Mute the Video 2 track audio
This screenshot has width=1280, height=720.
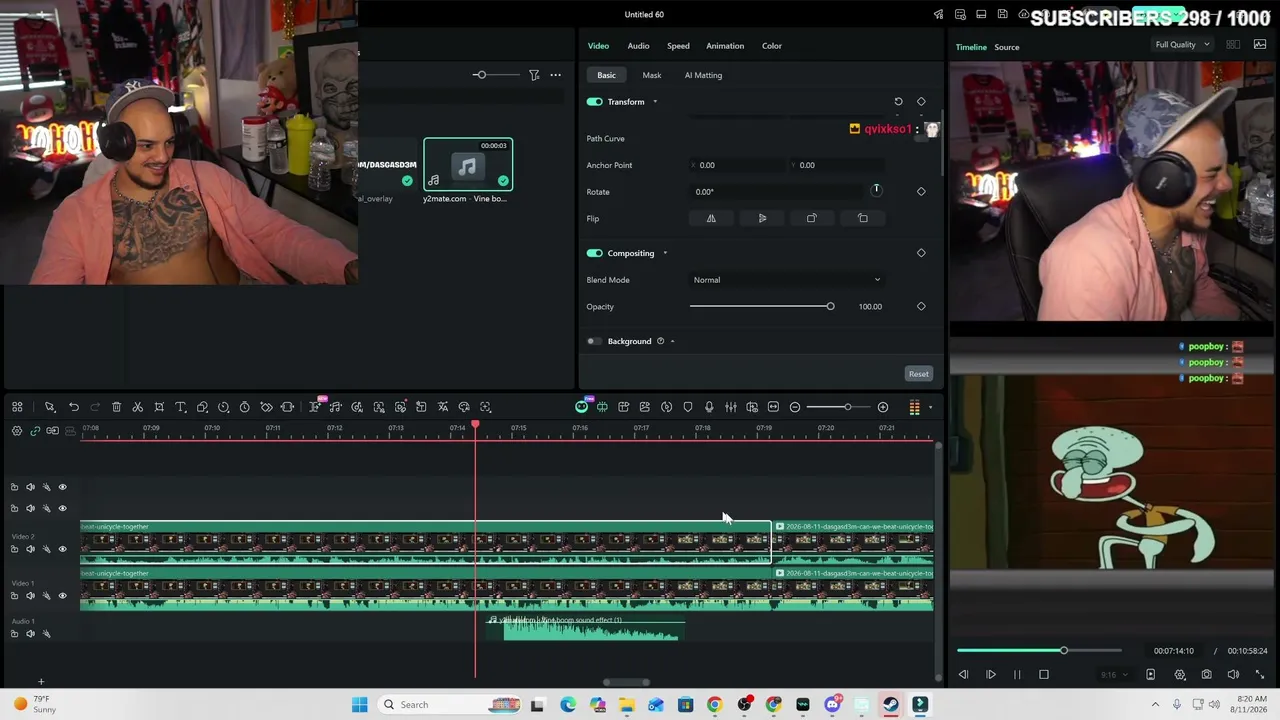point(30,549)
